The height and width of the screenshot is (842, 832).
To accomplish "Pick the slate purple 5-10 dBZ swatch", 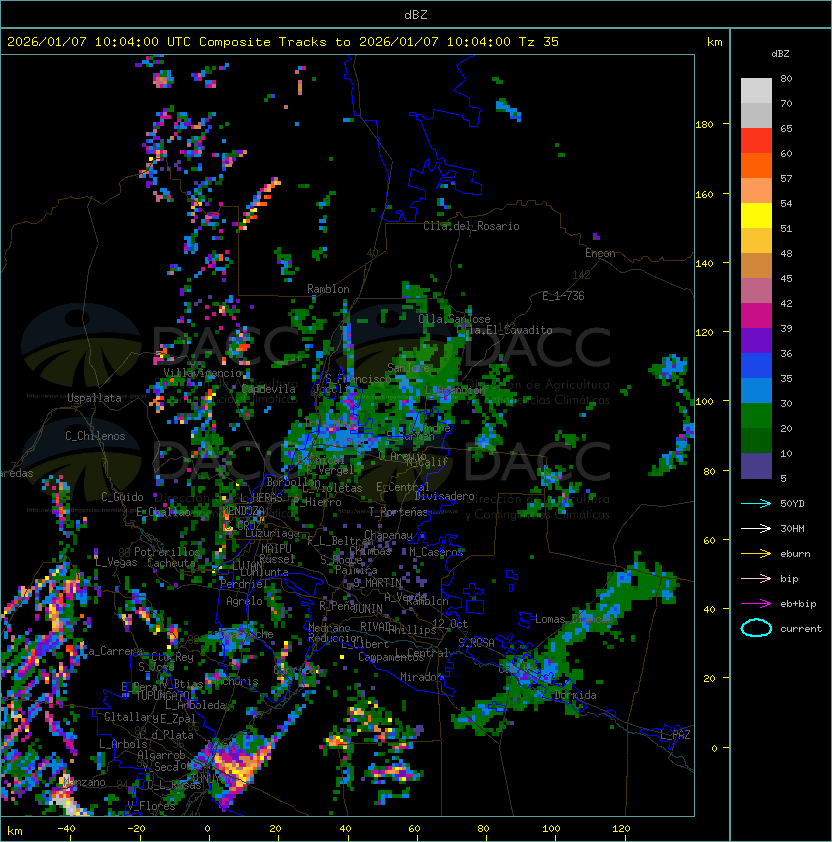I will [x=756, y=466].
